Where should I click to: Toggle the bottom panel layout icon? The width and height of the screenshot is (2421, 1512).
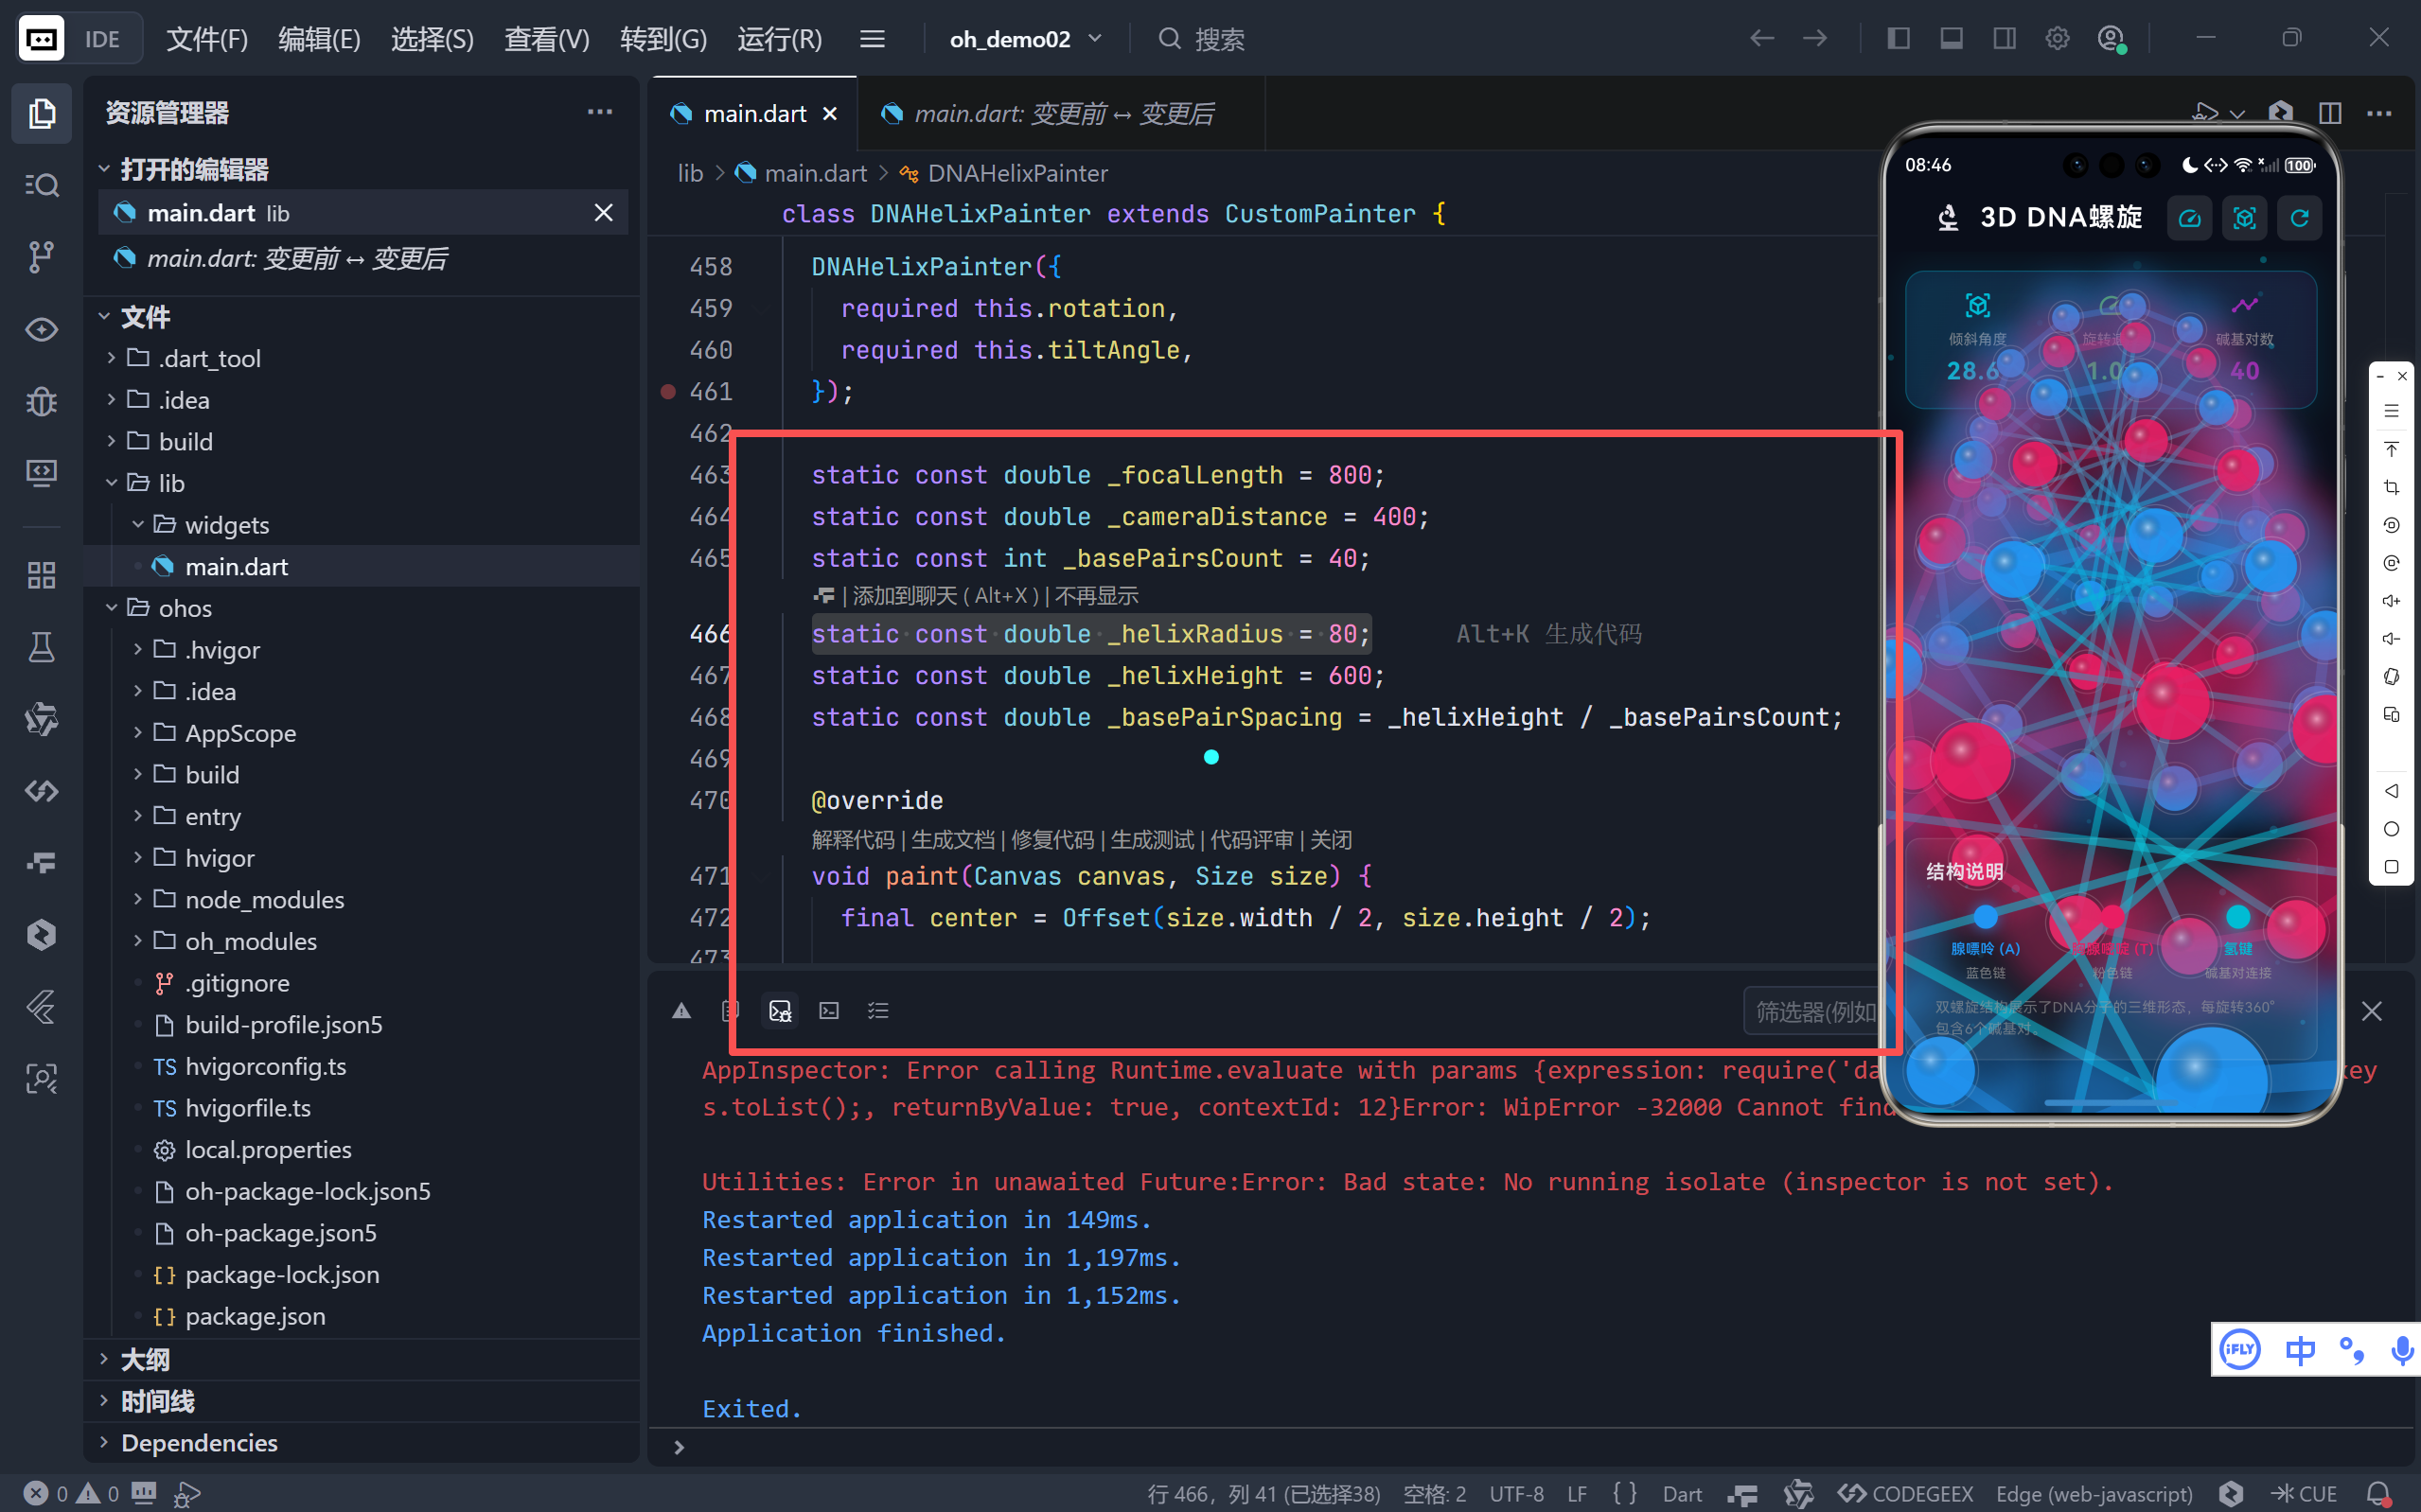pyautogui.click(x=1951, y=39)
